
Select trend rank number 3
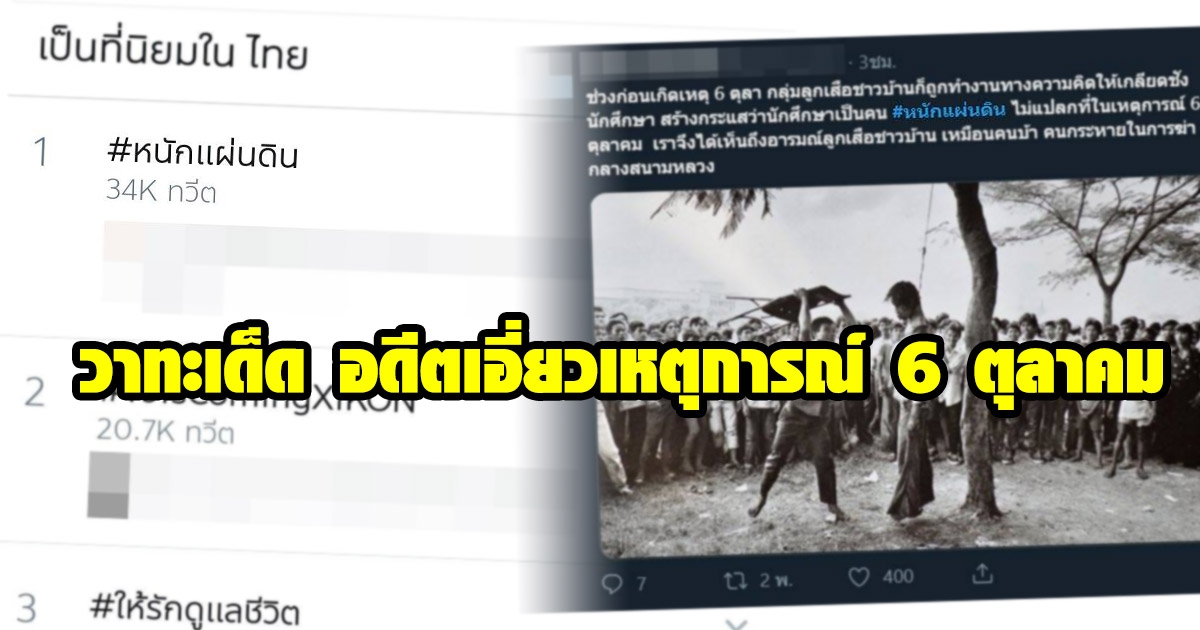29,608
